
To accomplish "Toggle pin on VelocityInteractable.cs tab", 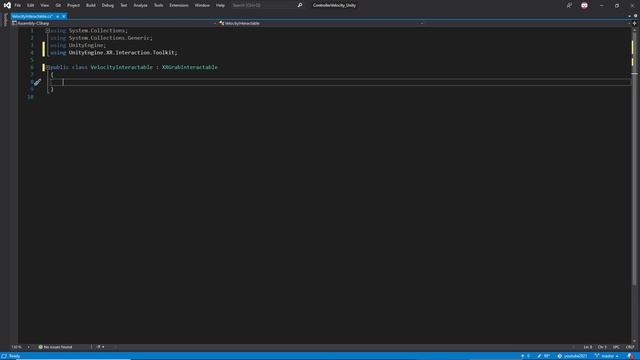I will click(x=58, y=16).
